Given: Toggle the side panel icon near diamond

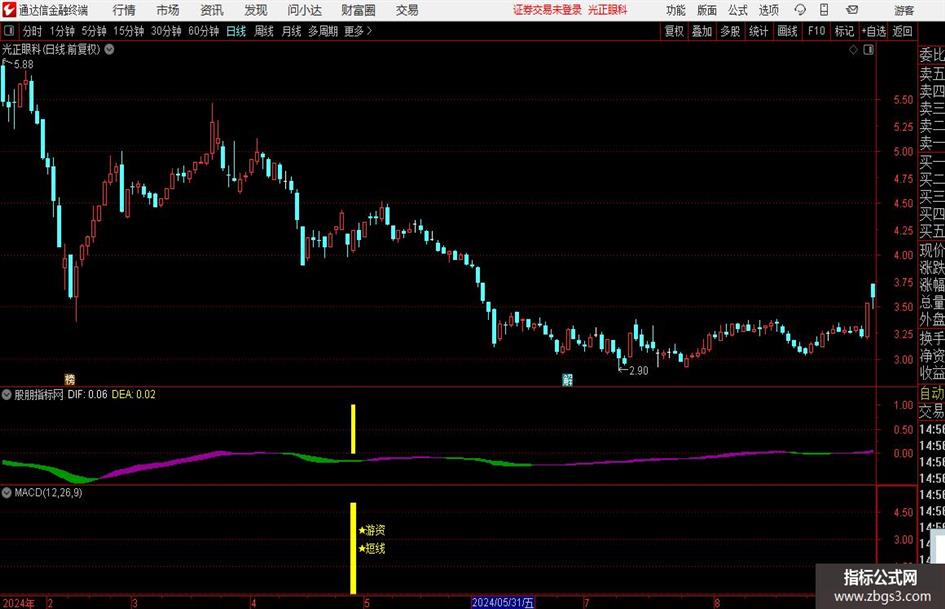Looking at the screenshot, I should tap(868, 50).
